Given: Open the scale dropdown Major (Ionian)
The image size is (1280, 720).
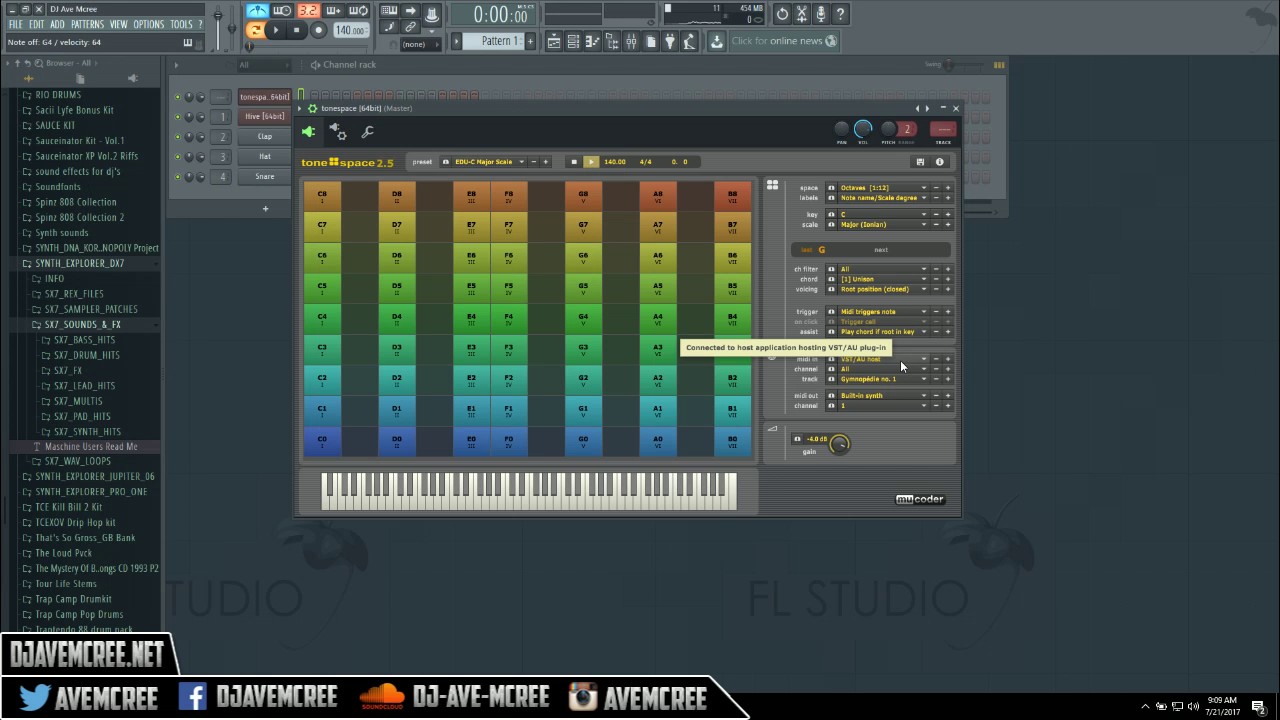Looking at the screenshot, I should coord(883,225).
